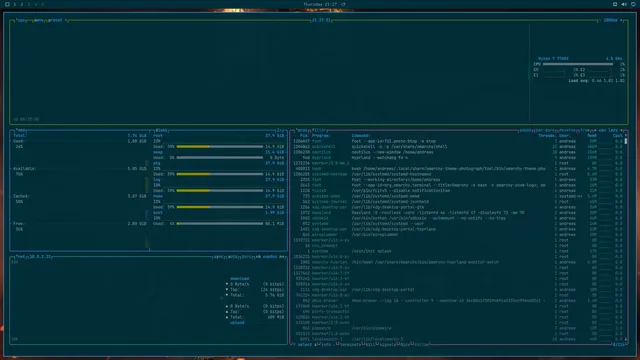Click the update icon beside the clock

[x=343, y=4]
